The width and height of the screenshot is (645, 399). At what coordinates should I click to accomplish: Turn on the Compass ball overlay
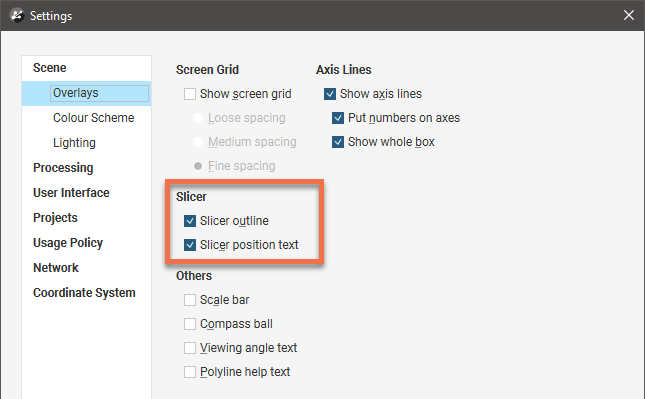point(190,324)
